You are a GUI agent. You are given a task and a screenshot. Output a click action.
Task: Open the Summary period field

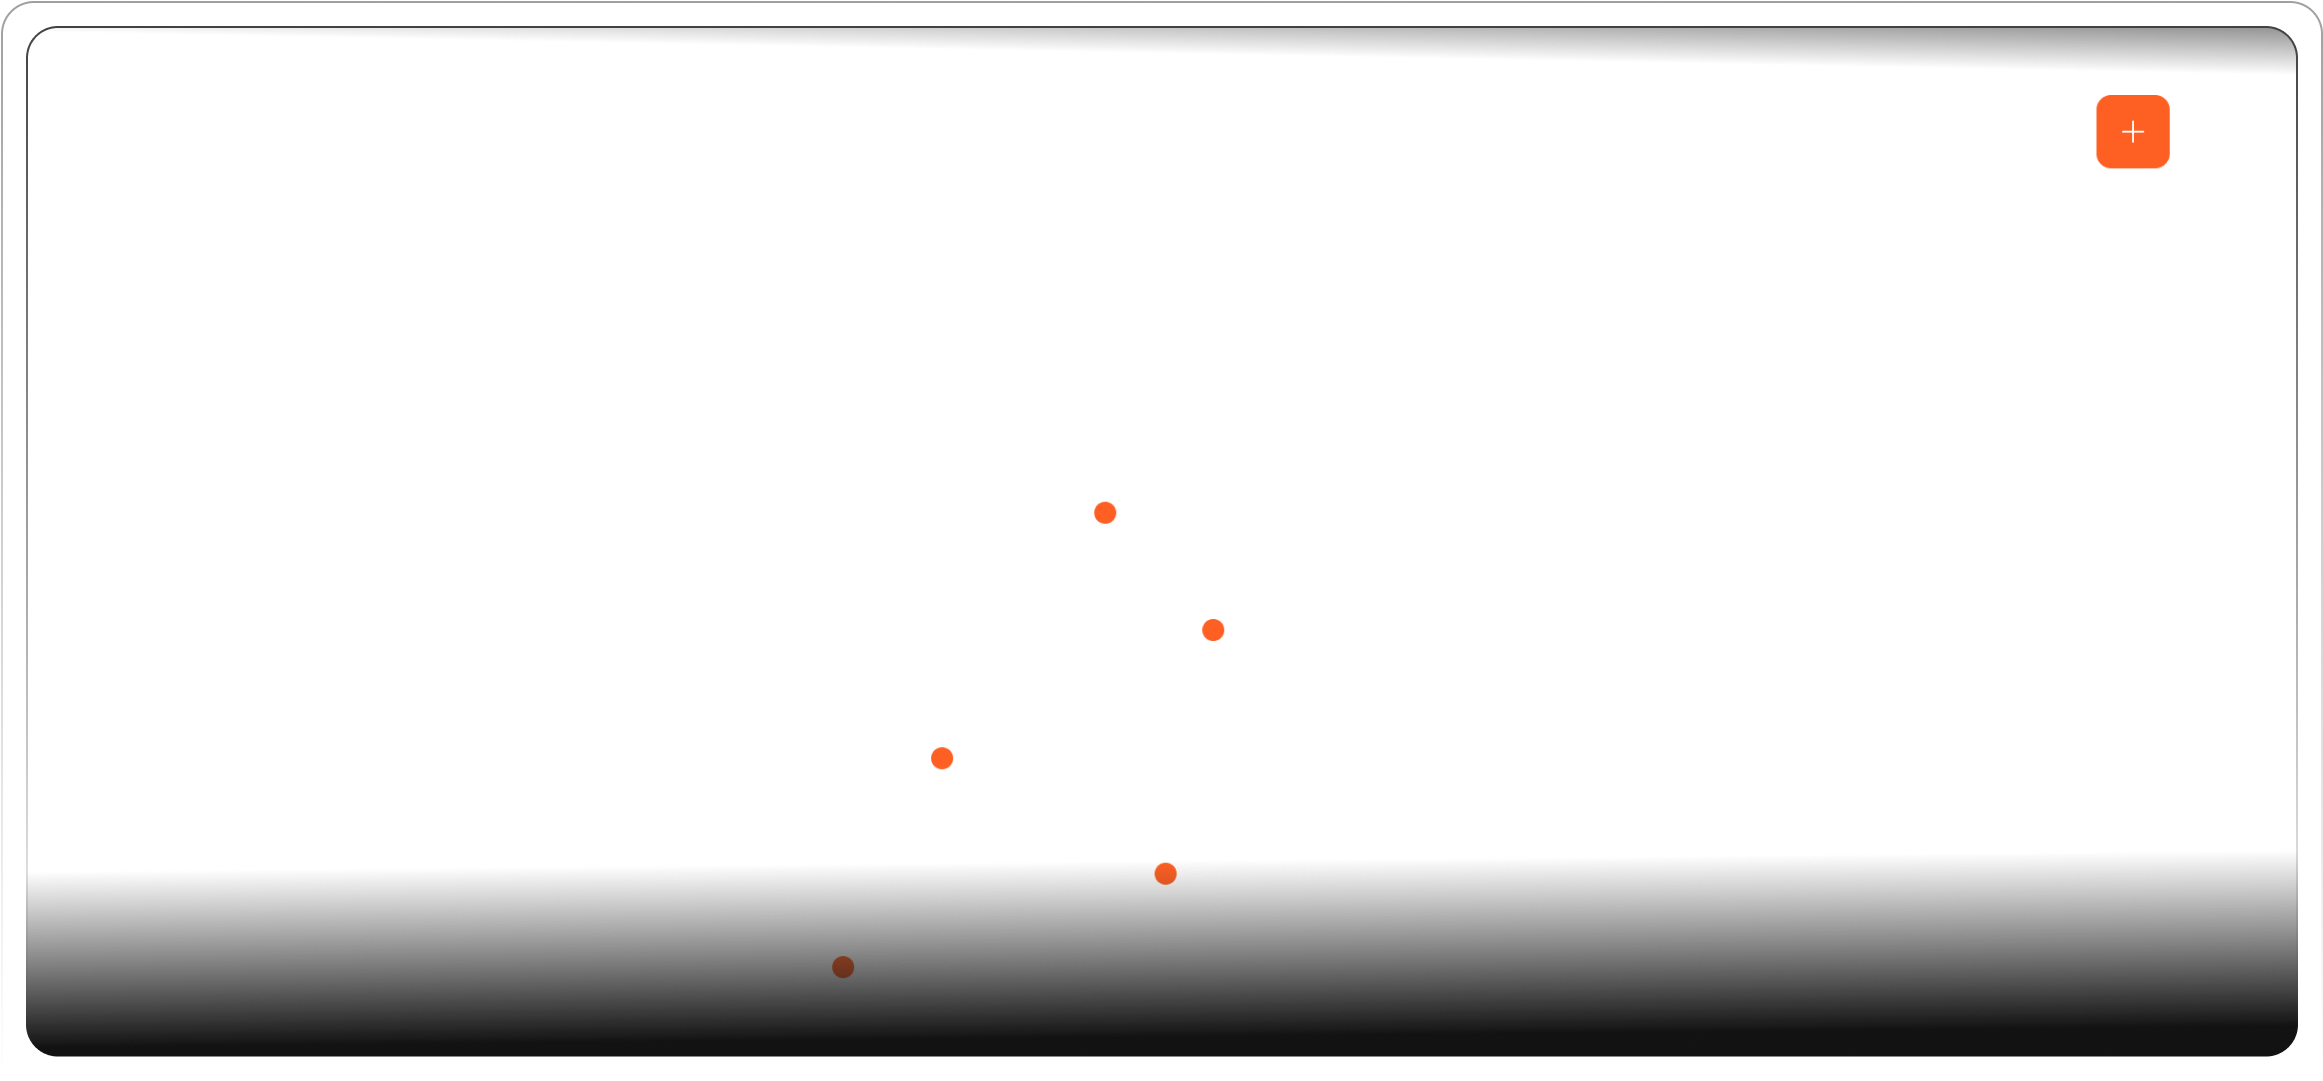(x=1913, y=313)
